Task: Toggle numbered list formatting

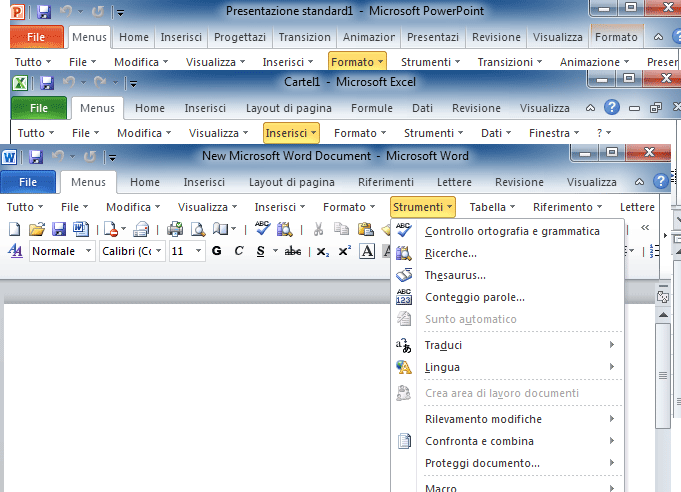Action: coord(654,251)
